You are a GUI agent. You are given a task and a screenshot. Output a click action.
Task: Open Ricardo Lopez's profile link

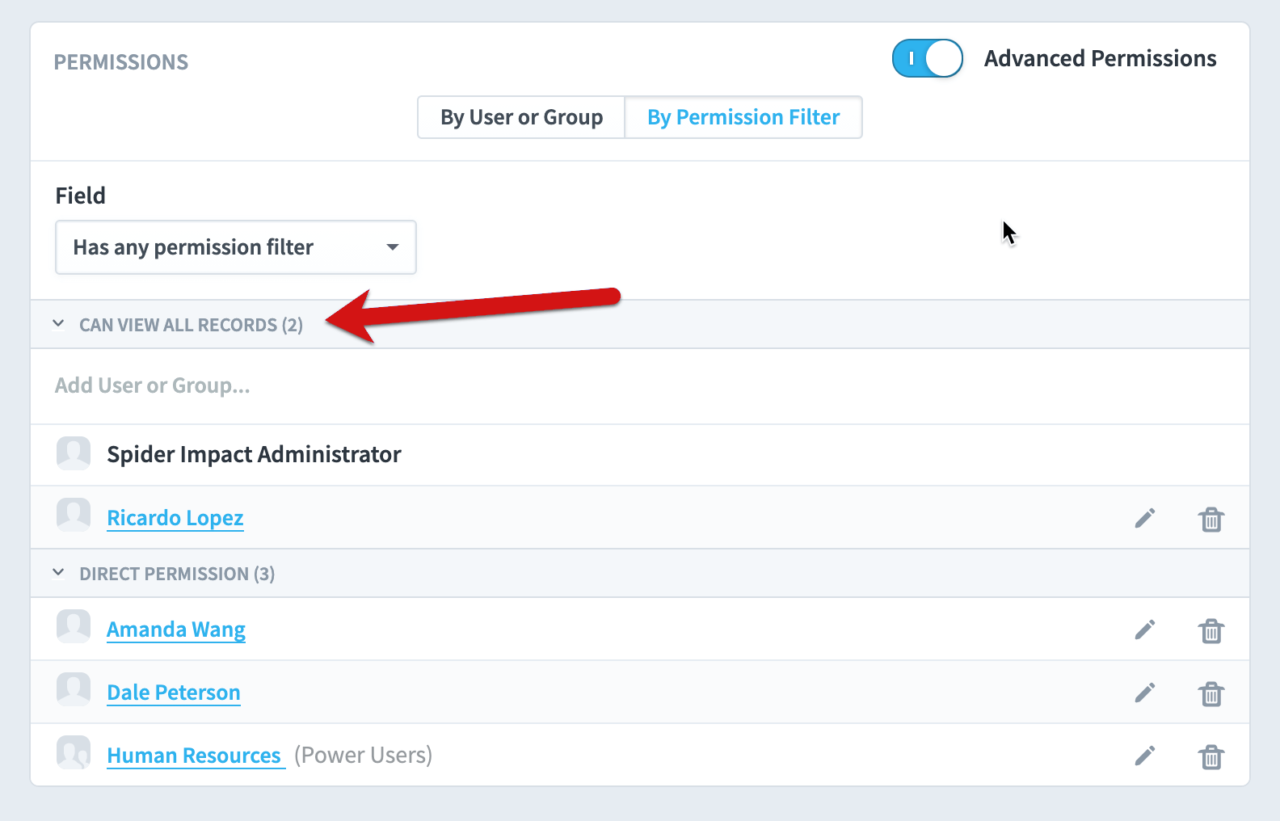pyautogui.click(x=175, y=518)
